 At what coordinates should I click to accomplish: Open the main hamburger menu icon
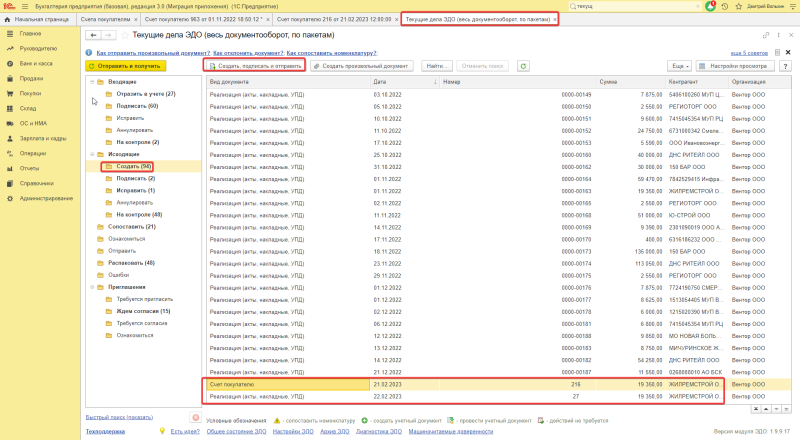point(24,6)
